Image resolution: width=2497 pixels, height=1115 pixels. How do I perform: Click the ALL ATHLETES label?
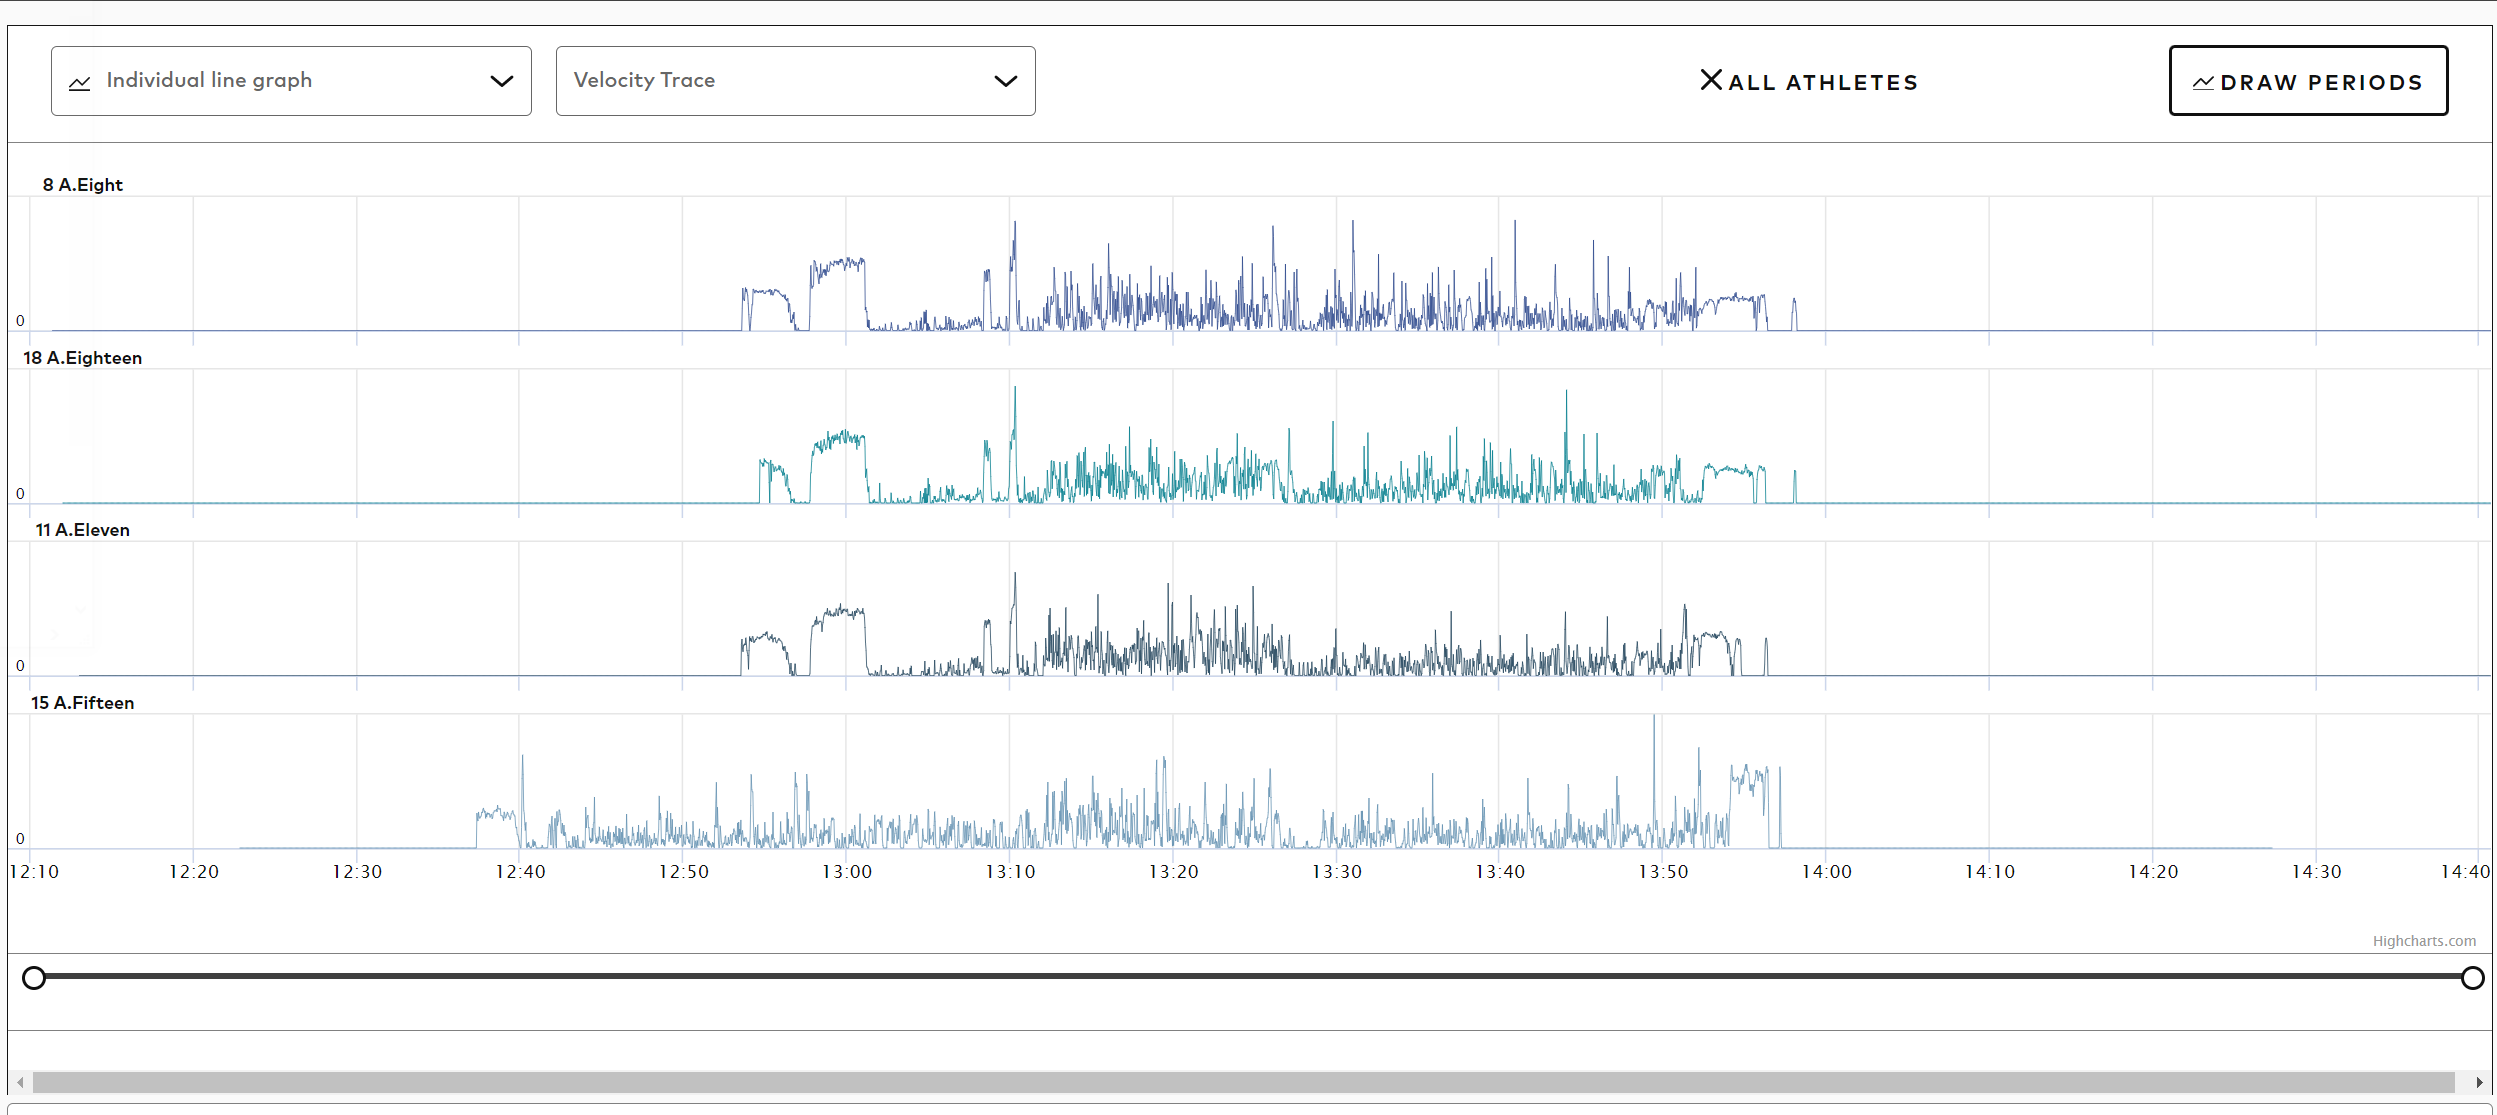[1824, 81]
